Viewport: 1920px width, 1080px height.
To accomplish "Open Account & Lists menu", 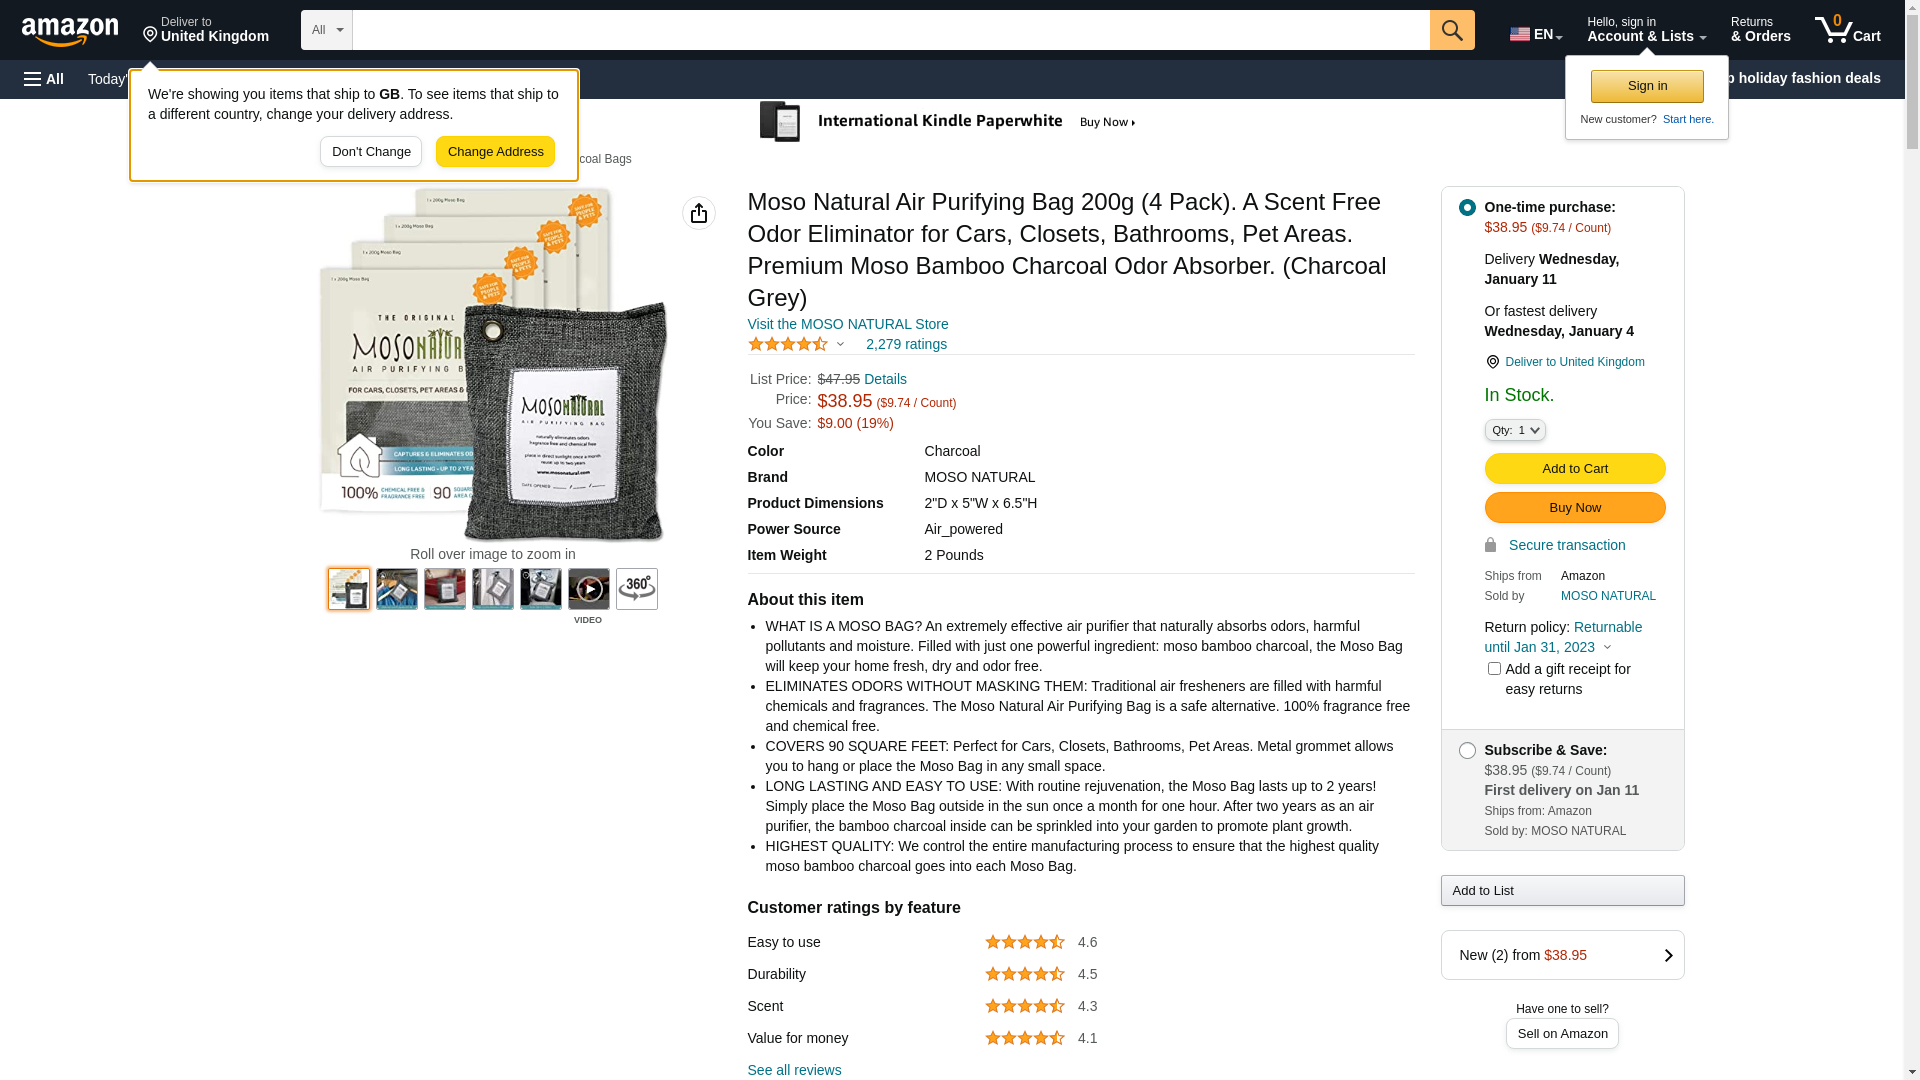I will pos(1646,30).
